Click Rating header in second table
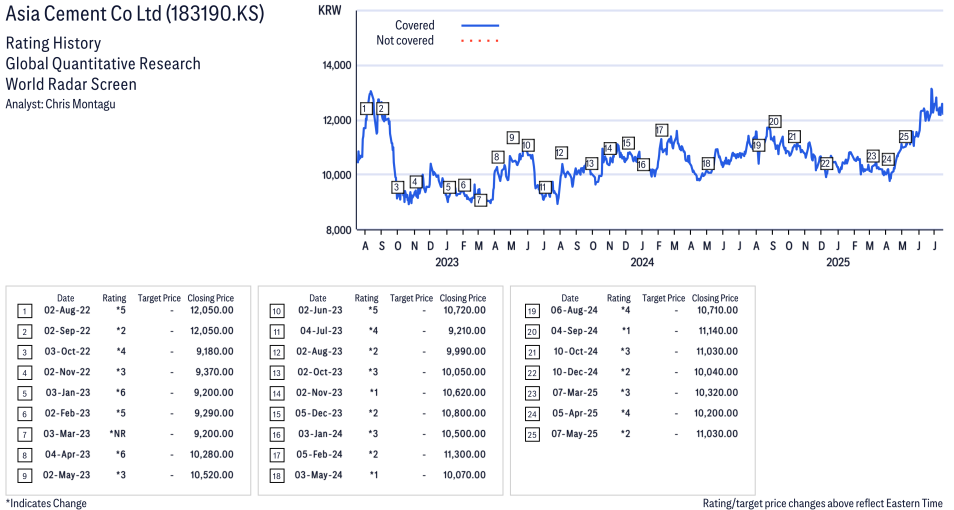Viewport: 954px width, 510px height. 366,298
